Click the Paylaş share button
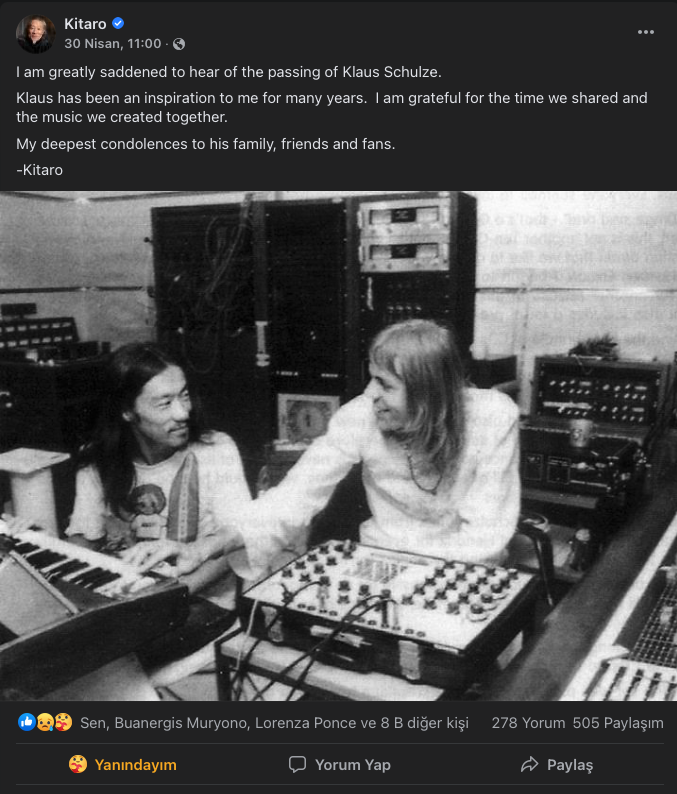 556,765
